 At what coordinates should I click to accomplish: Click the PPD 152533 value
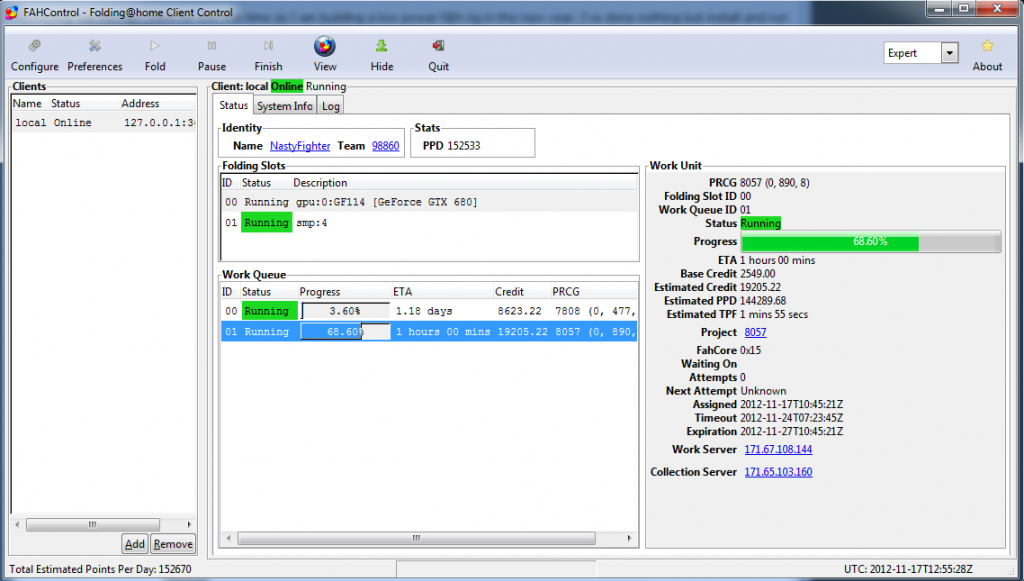[x=464, y=146]
